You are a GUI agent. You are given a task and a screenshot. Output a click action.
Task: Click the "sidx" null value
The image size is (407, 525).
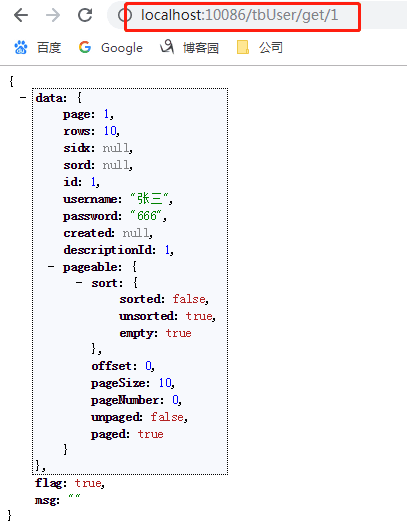115,148
